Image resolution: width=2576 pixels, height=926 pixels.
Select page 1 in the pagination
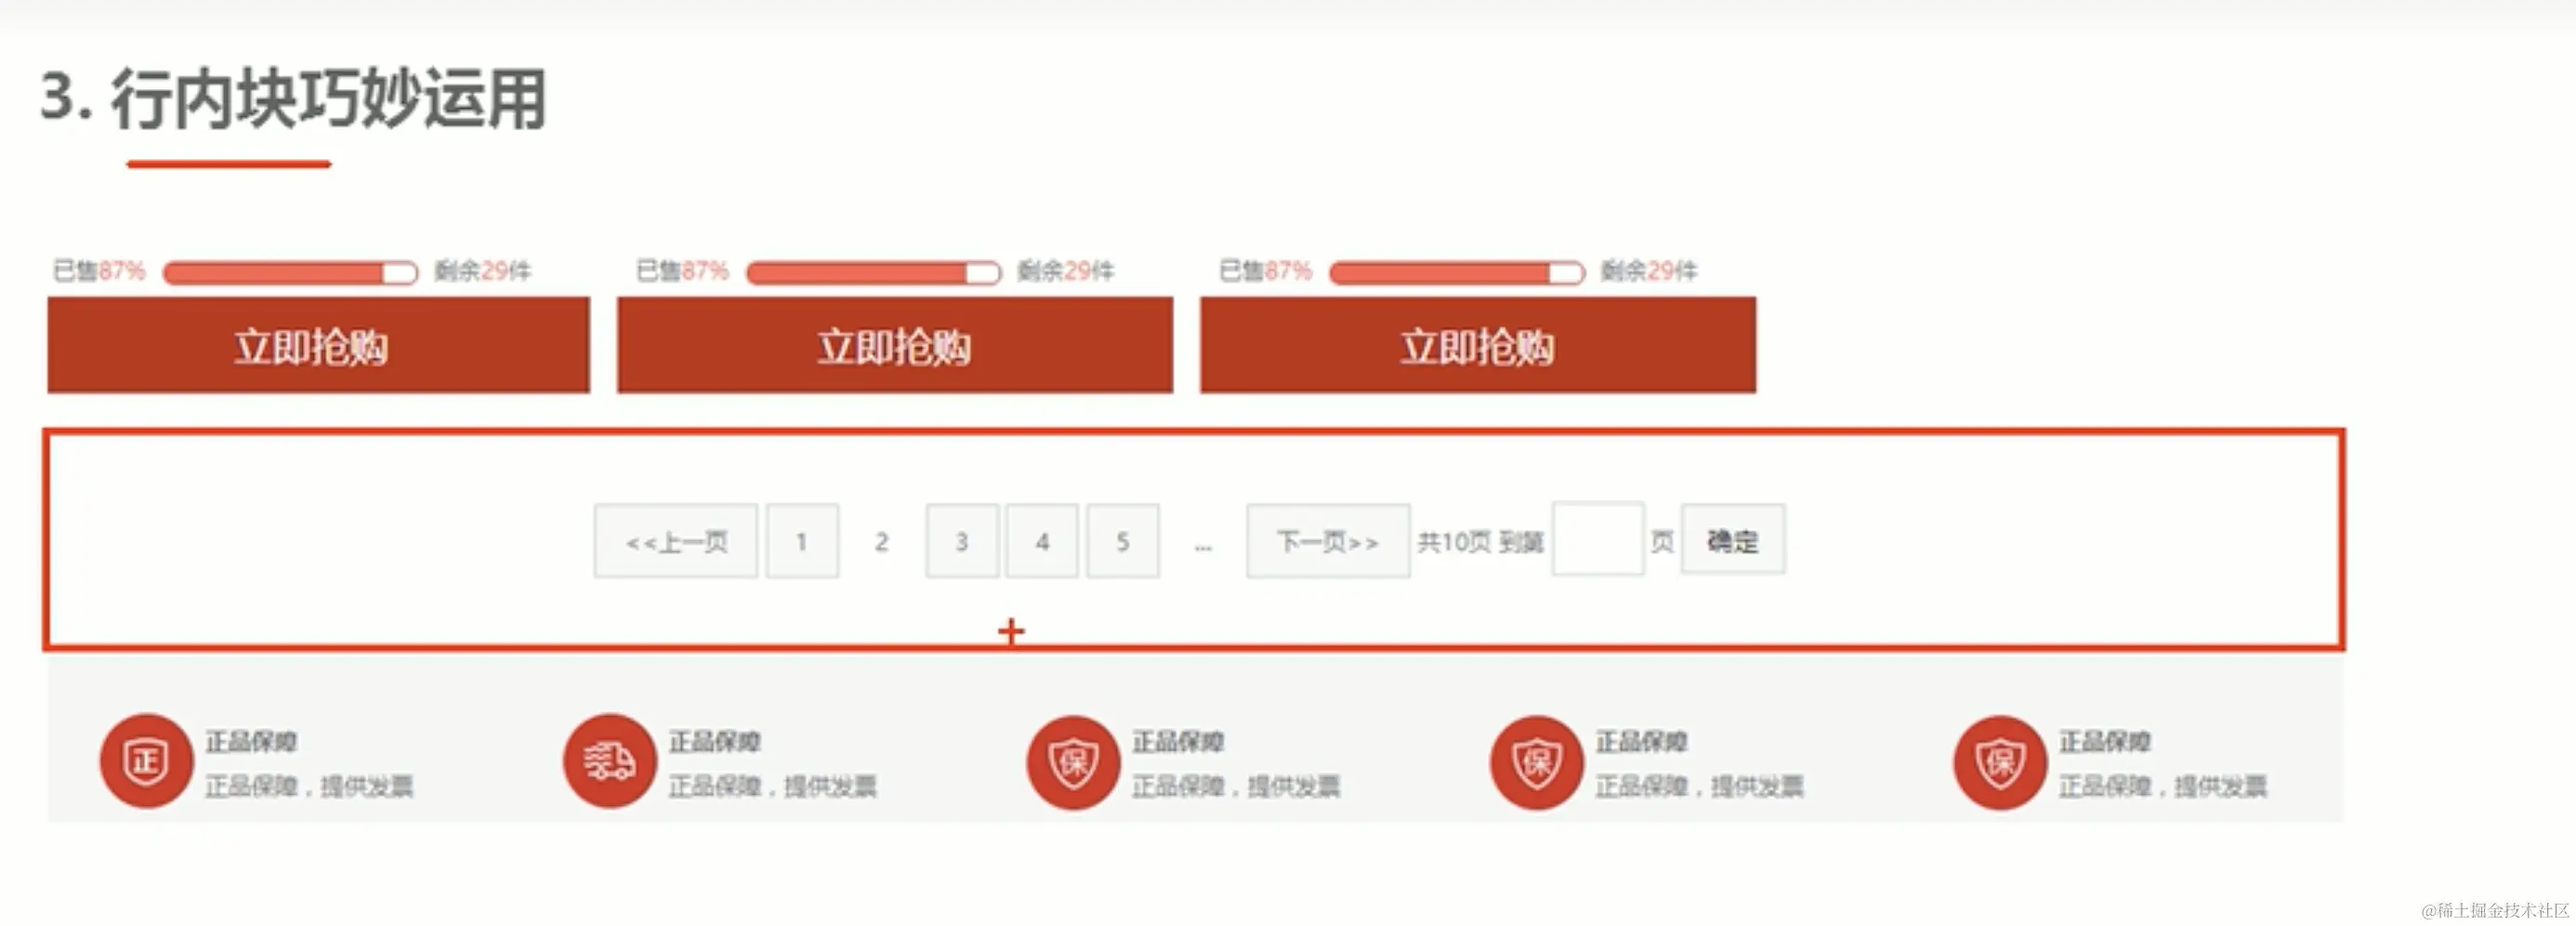pos(802,541)
